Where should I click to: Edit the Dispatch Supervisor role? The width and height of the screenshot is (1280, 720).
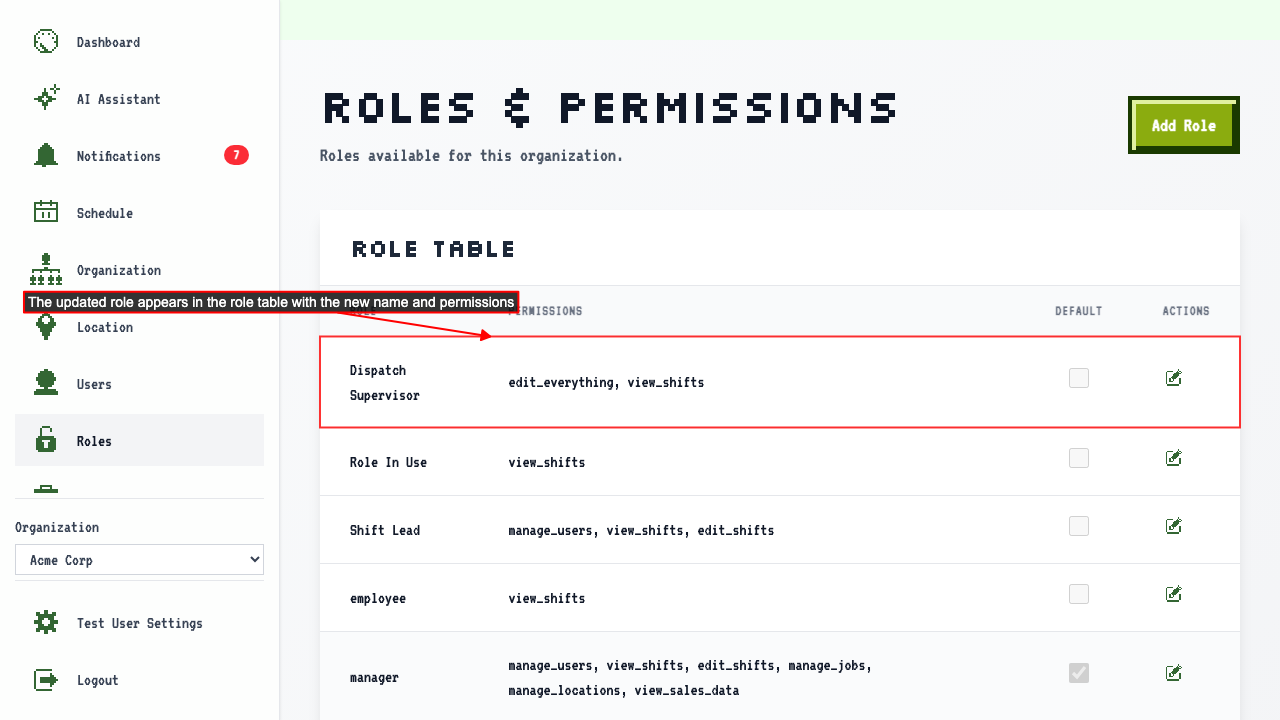click(1174, 378)
